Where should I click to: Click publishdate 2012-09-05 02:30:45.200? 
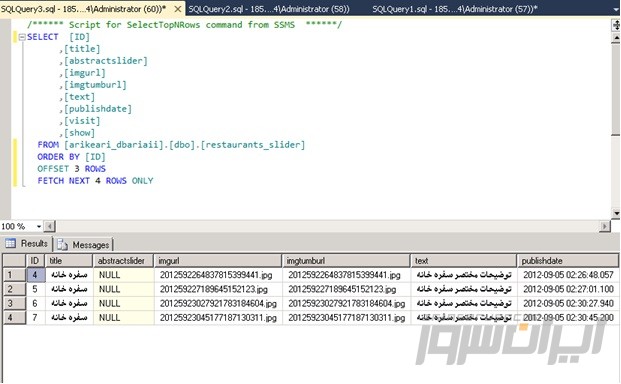click(x=568, y=317)
